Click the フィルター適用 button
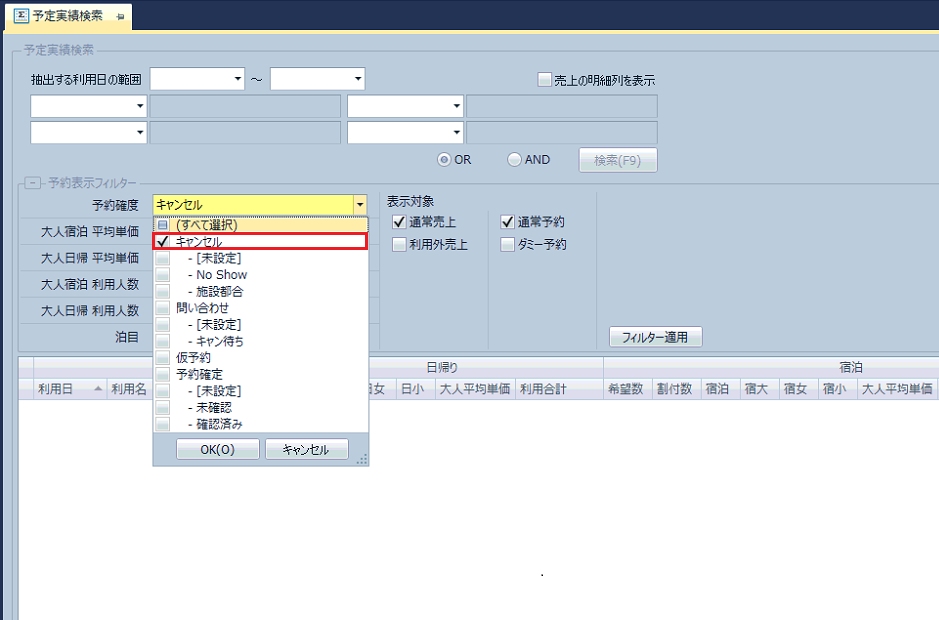Image resolution: width=939 pixels, height=620 pixels. 655,337
